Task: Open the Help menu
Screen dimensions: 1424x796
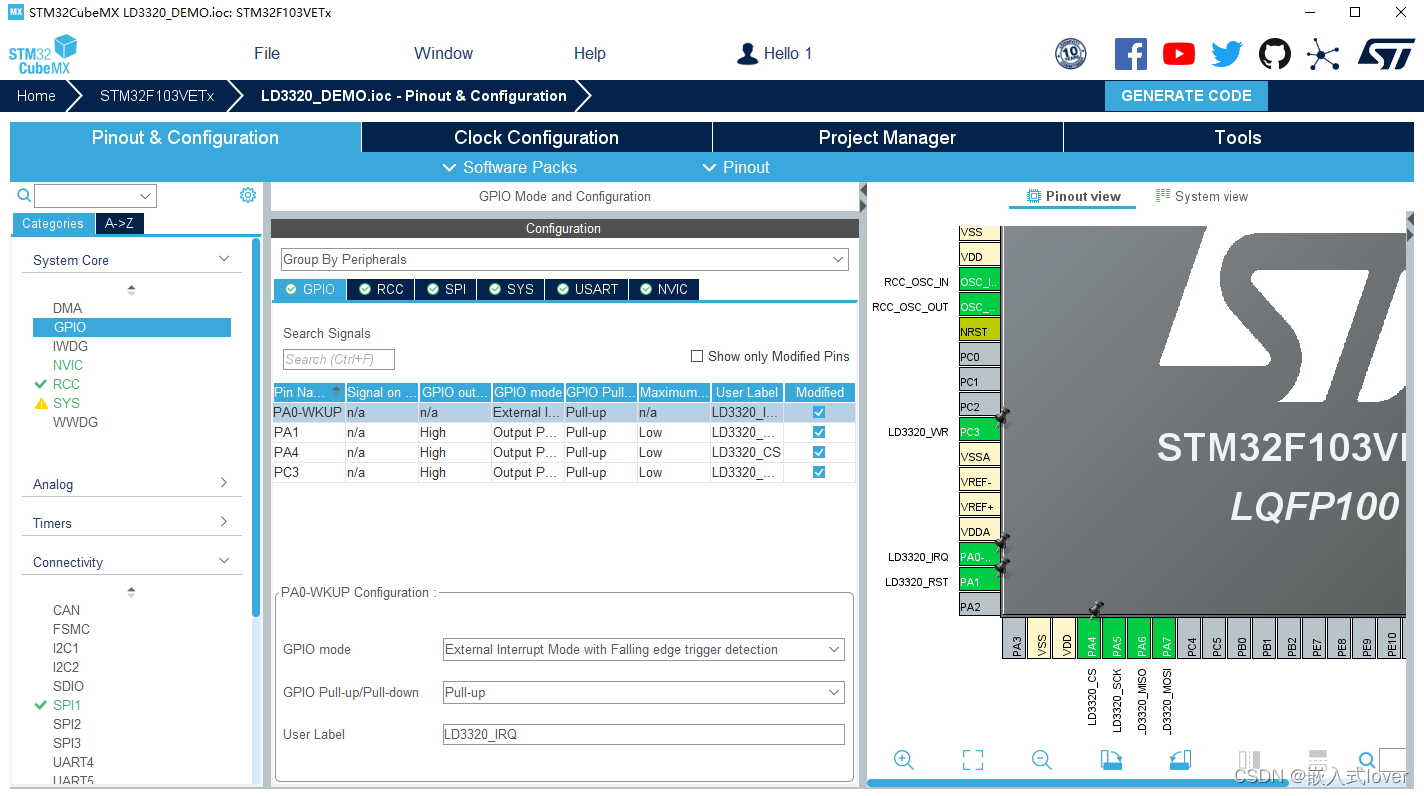Action: 590,54
